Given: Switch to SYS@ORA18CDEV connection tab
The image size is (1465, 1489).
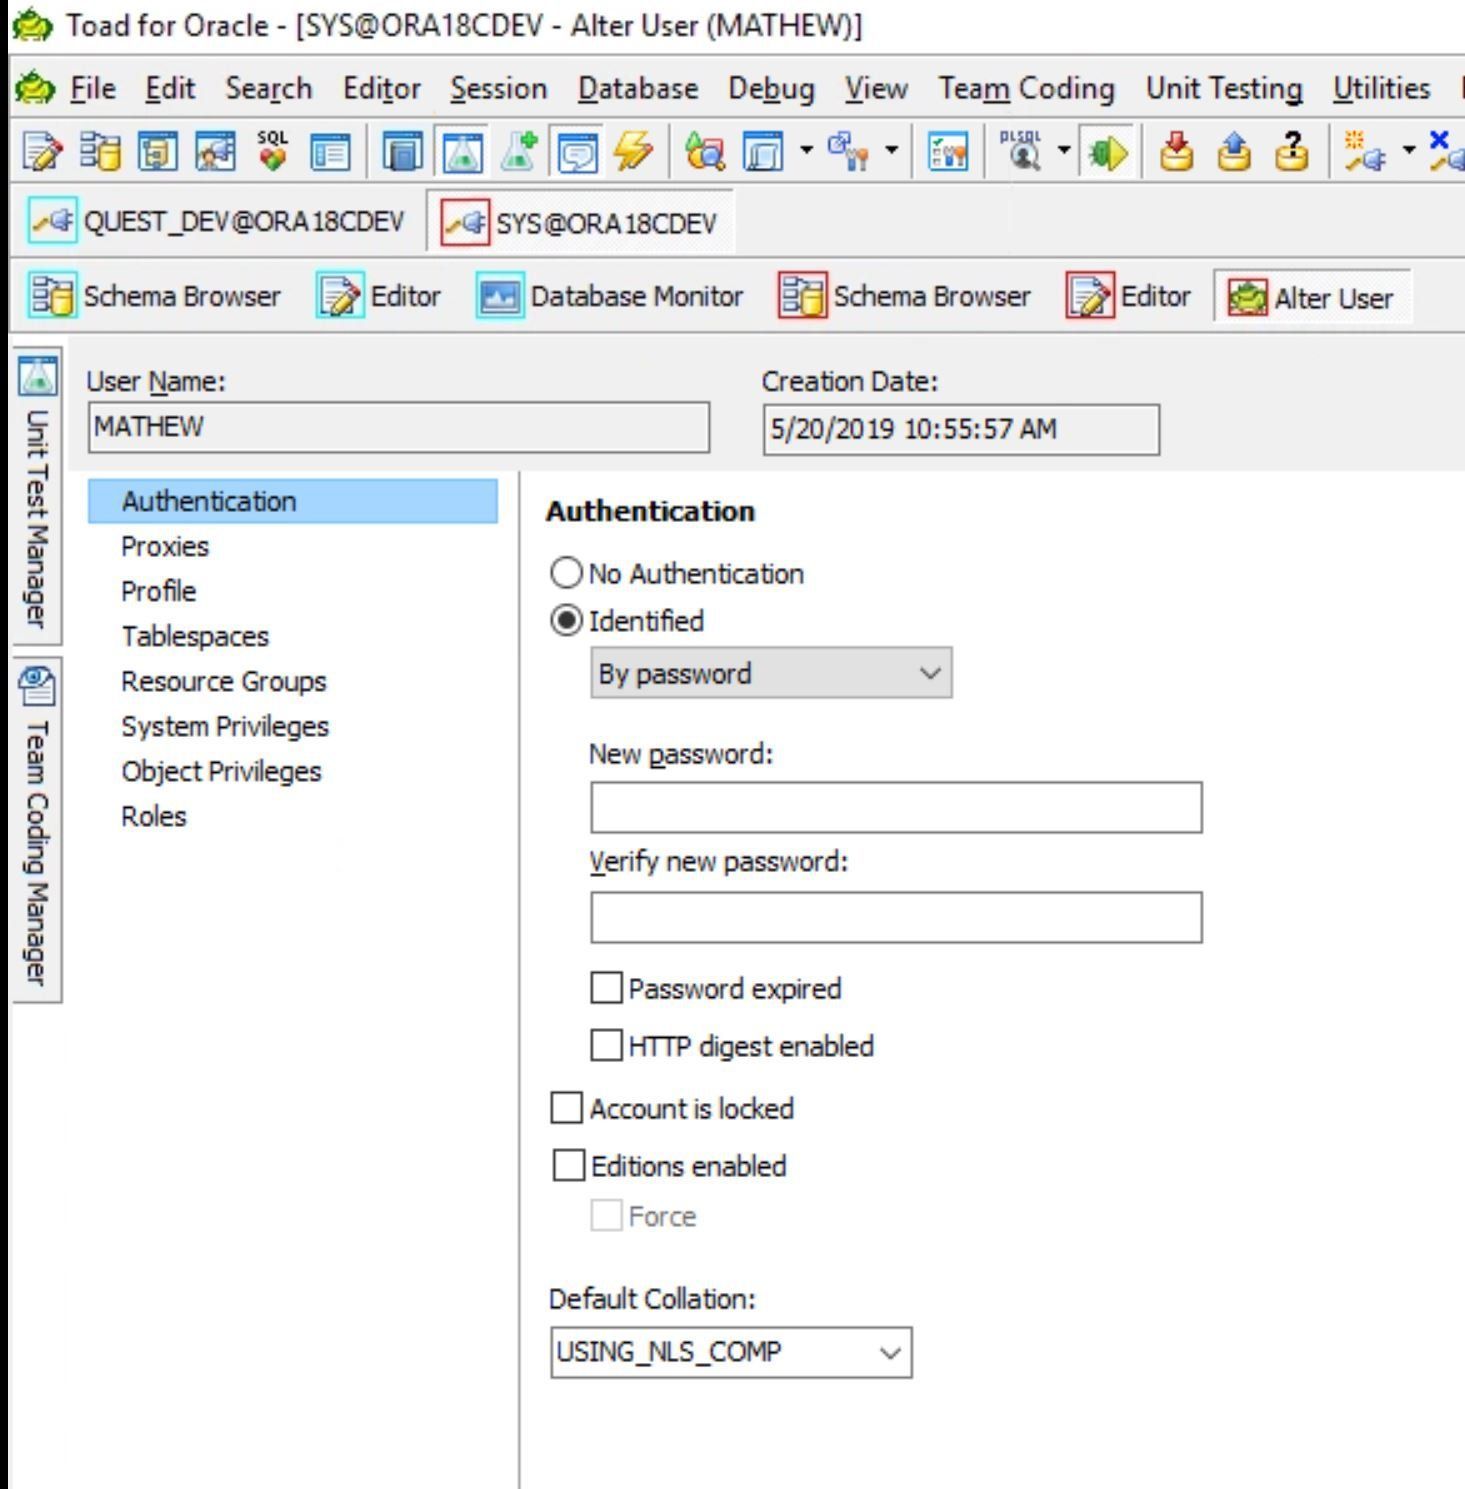Looking at the screenshot, I should (580, 222).
